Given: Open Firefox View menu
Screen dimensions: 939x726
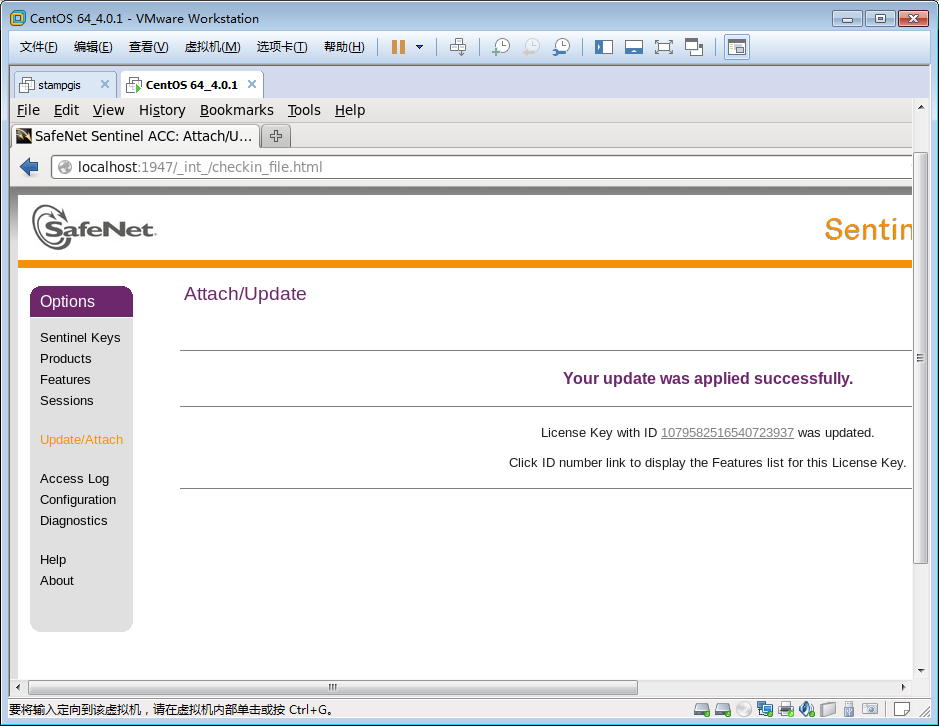Looking at the screenshot, I should tap(108, 110).
